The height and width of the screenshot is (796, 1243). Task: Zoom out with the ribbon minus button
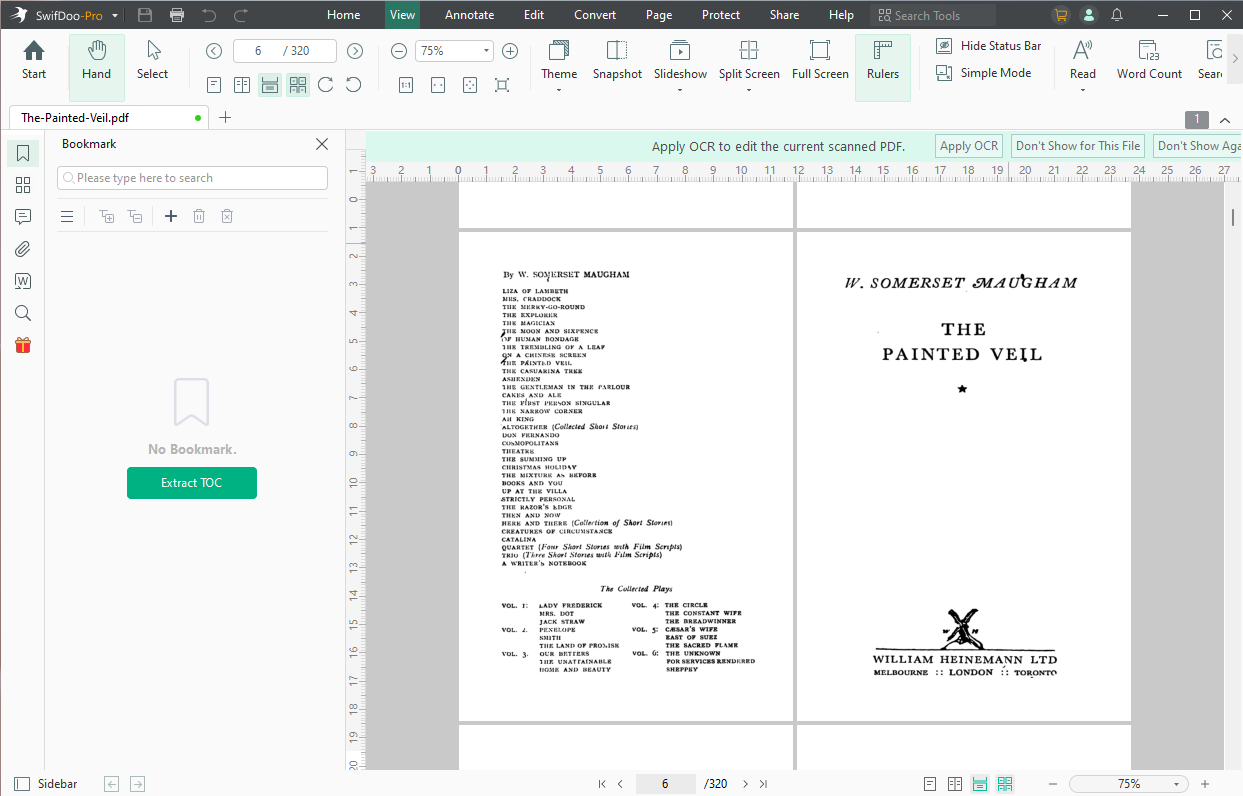point(399,51)
